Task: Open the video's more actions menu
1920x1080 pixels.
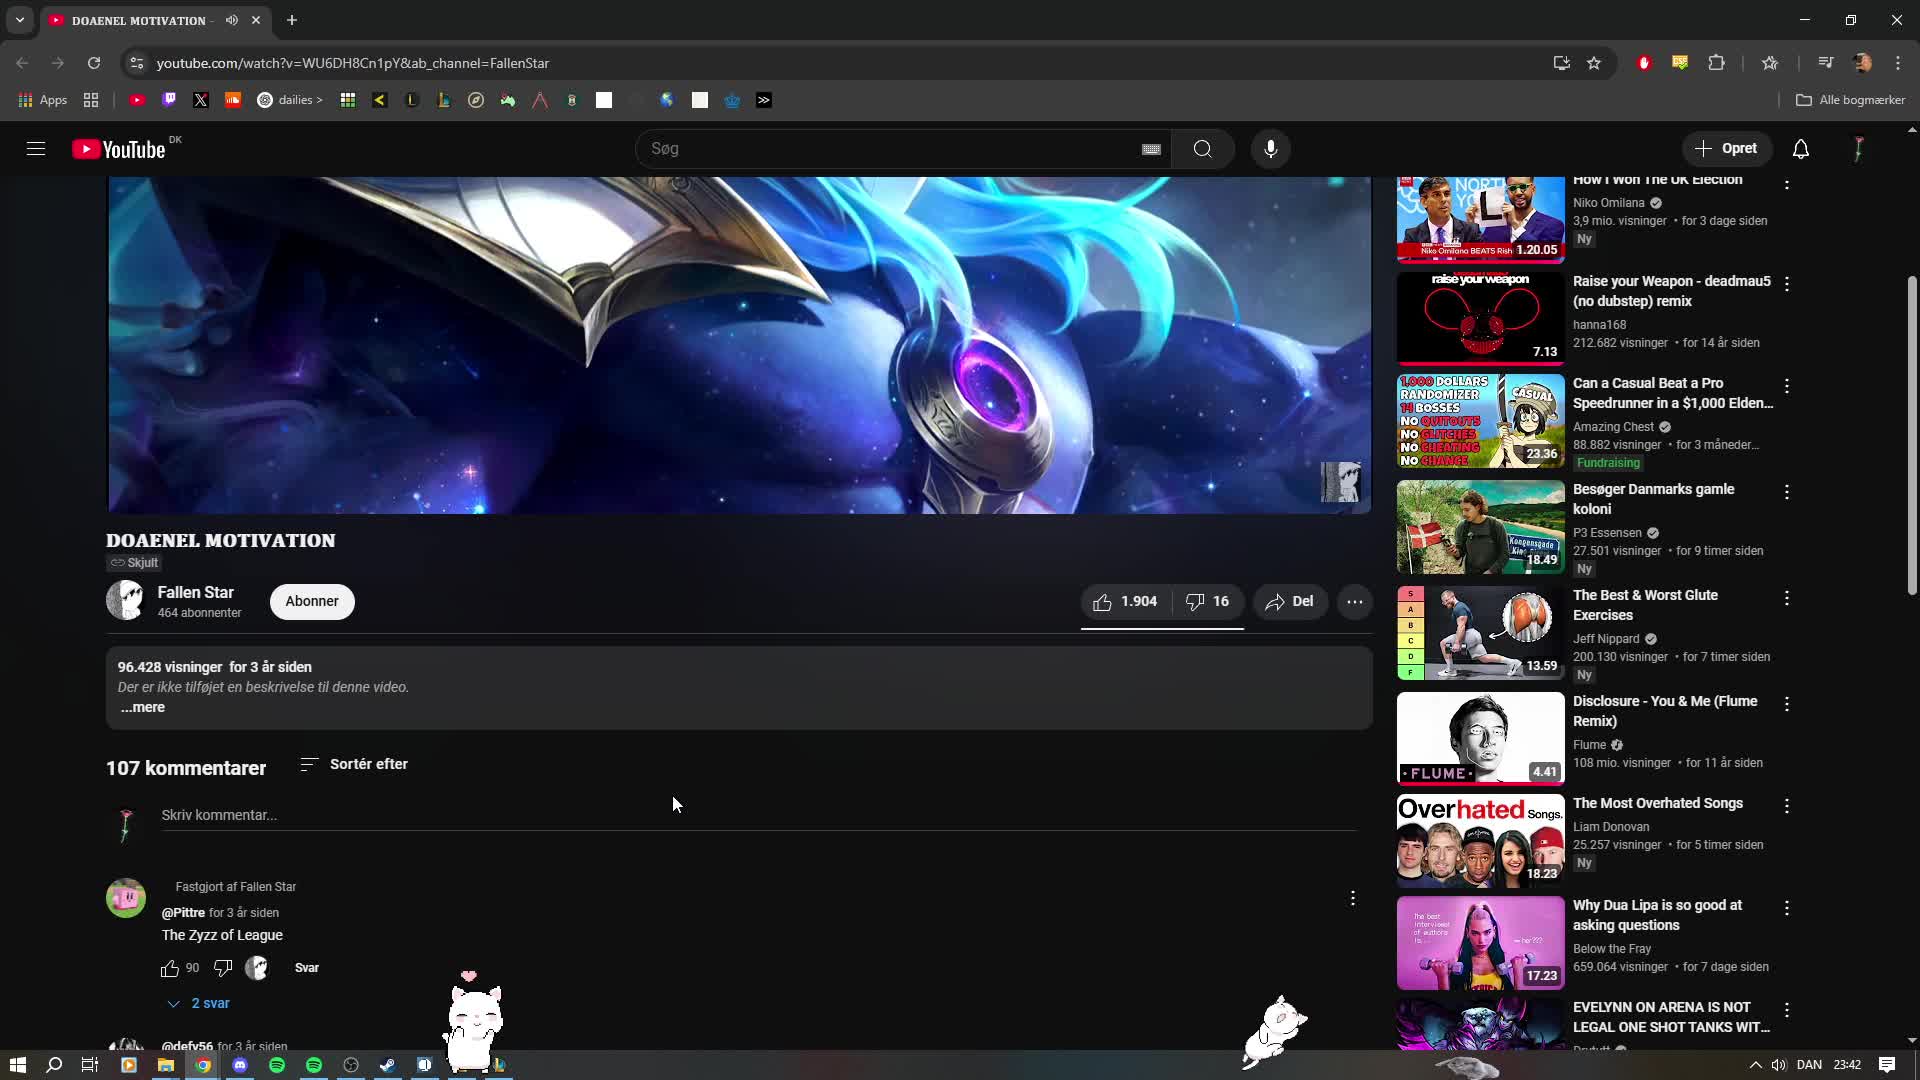Action: click(x=1354, y=602)
